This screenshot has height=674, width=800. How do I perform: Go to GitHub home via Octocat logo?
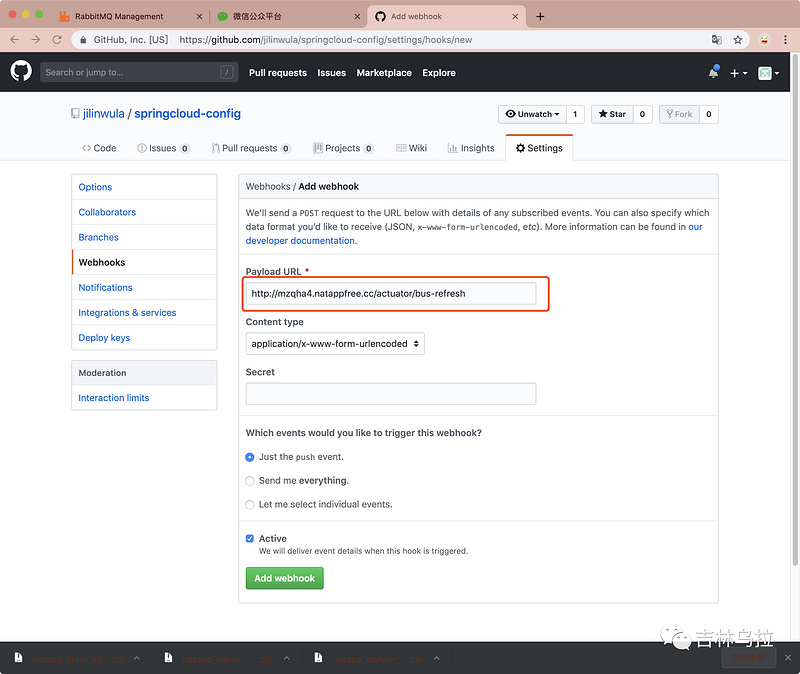click(21, 72)
